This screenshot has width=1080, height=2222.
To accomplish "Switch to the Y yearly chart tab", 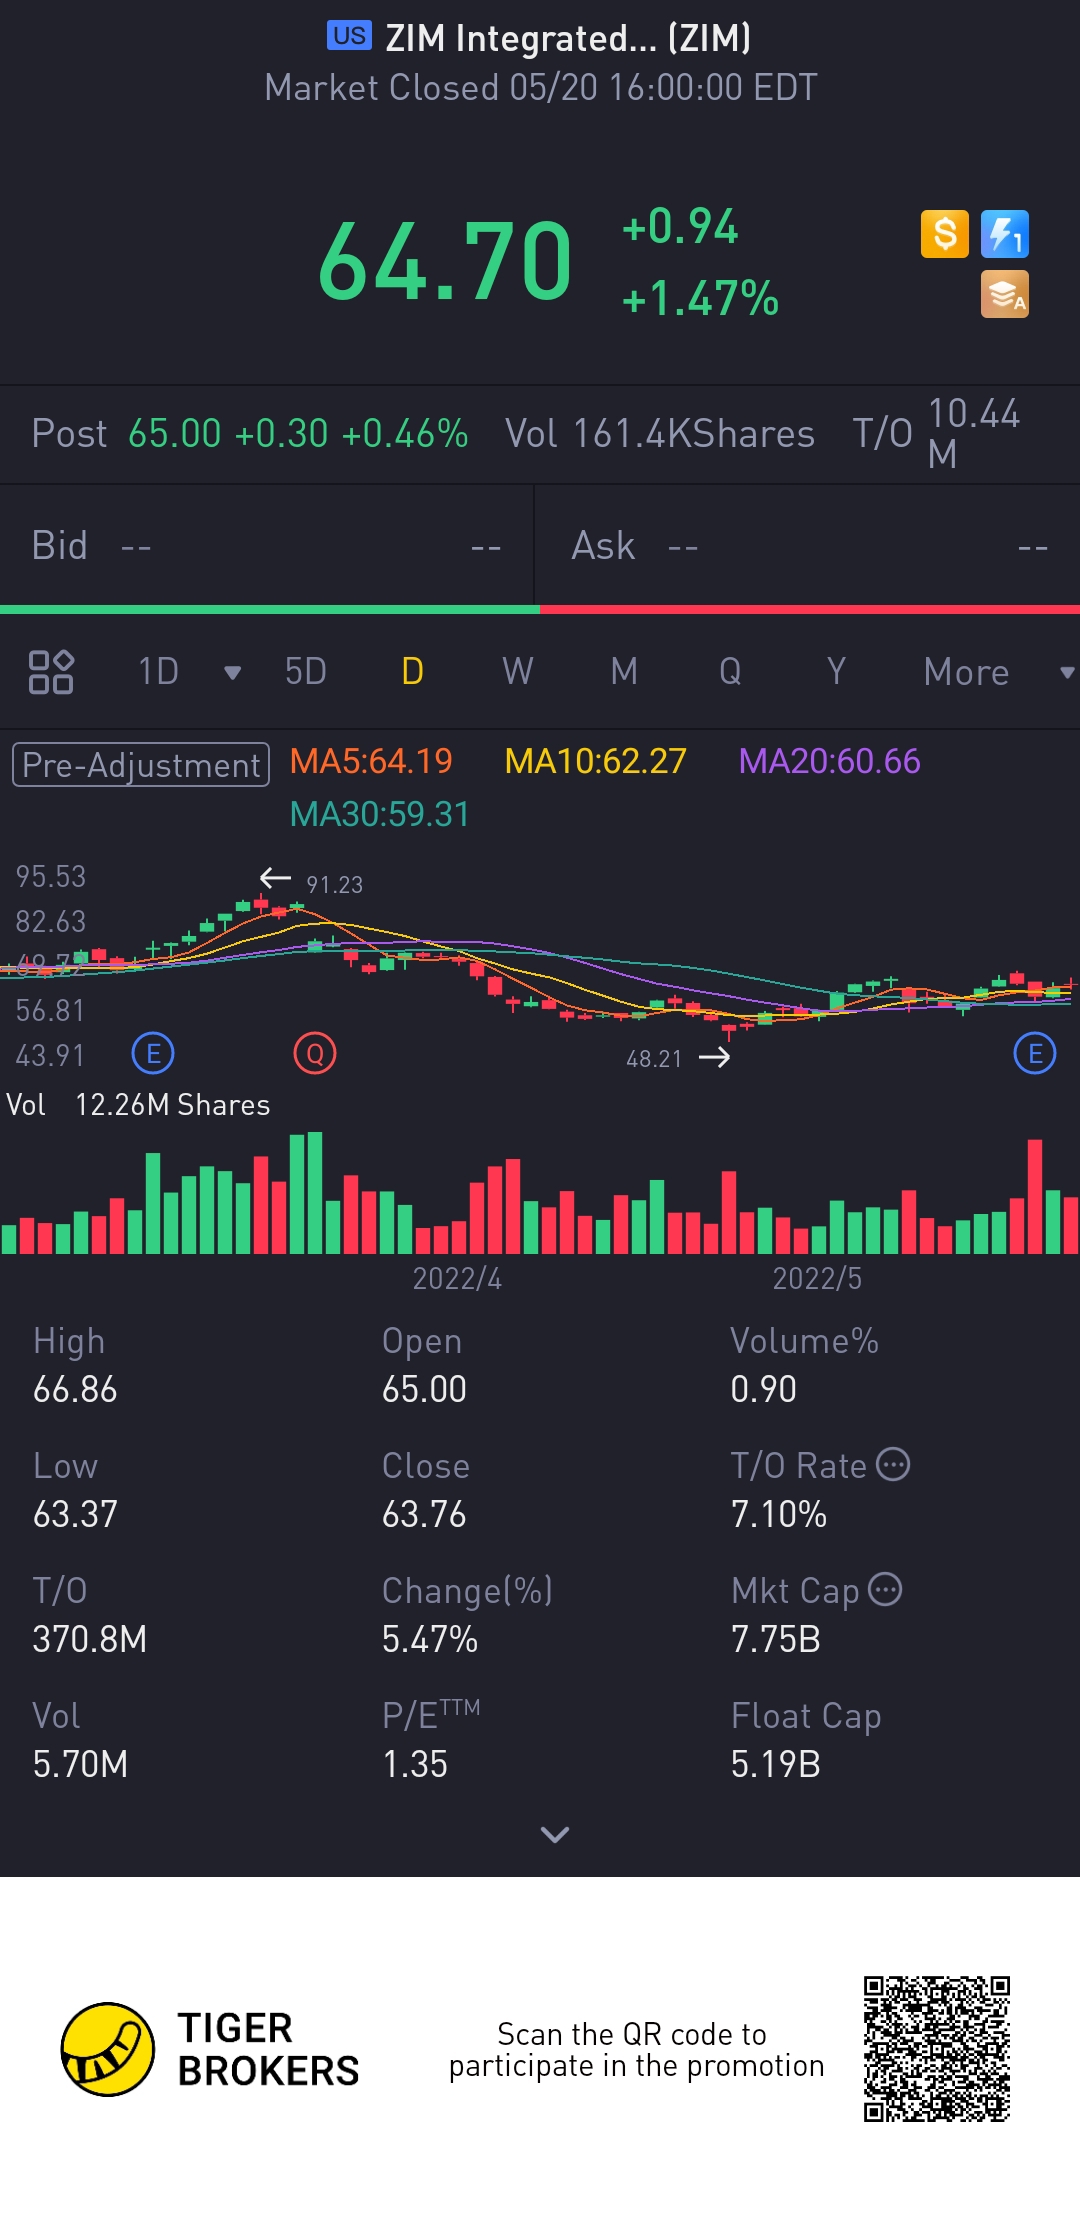I will click(x=836, y=672).
